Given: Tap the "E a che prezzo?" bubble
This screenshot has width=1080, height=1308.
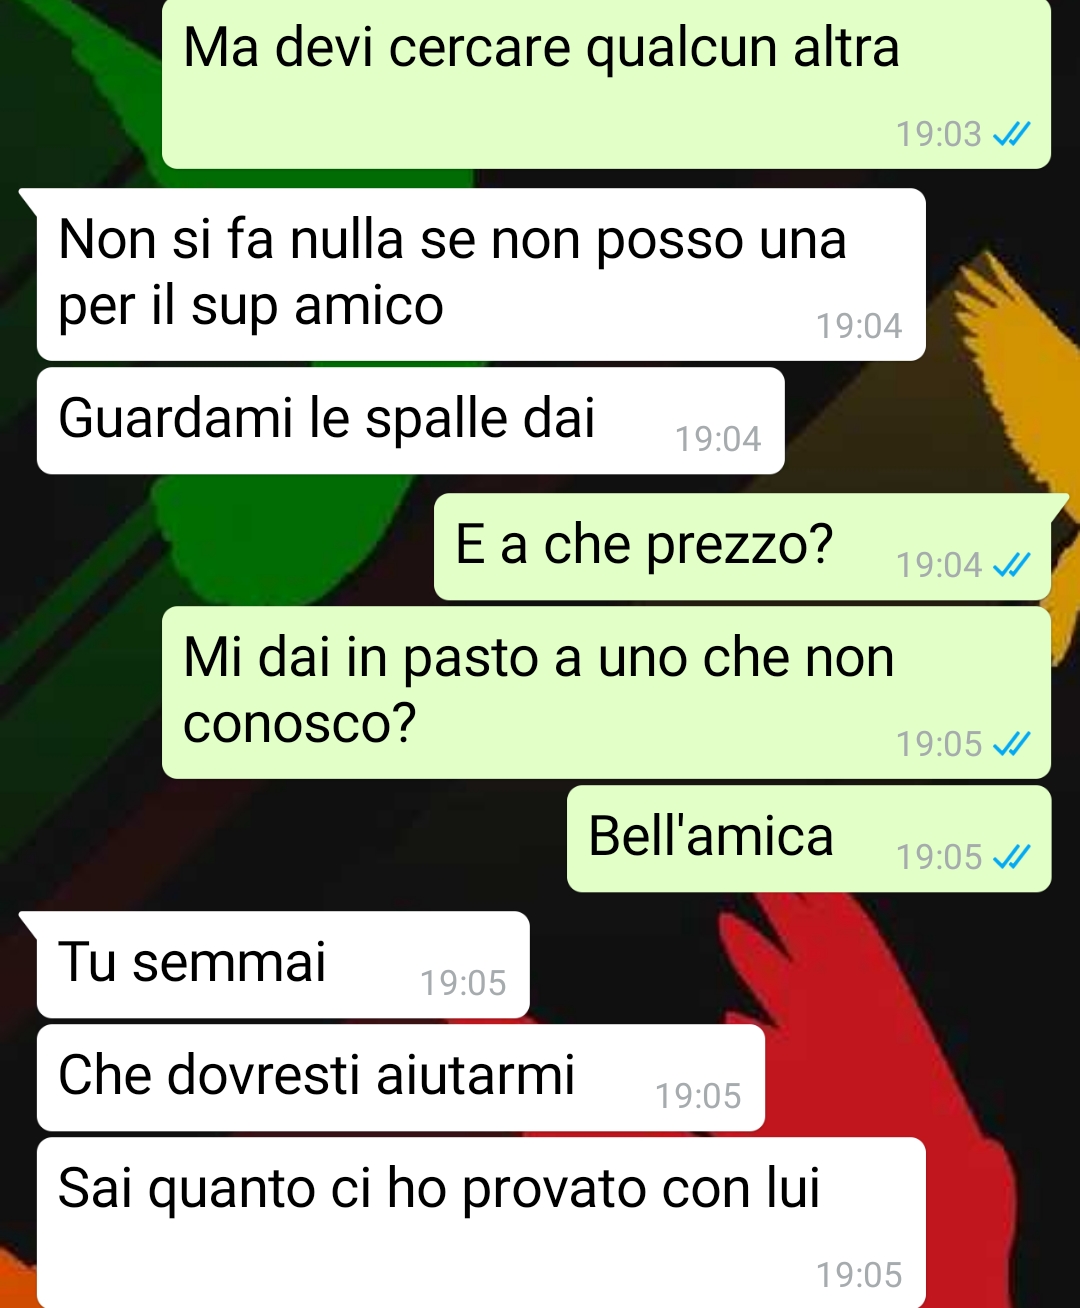Looking at the screenshot, I should [x=742, y=547].
